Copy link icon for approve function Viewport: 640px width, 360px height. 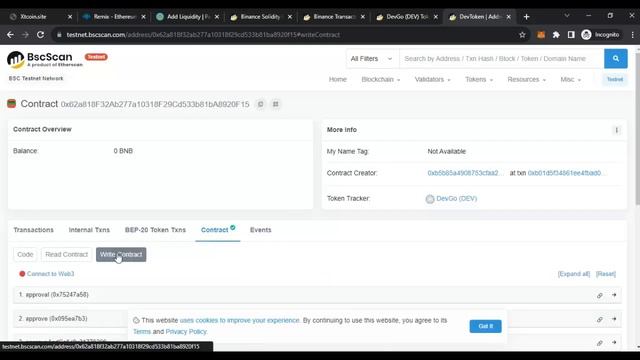click(600, 319)
